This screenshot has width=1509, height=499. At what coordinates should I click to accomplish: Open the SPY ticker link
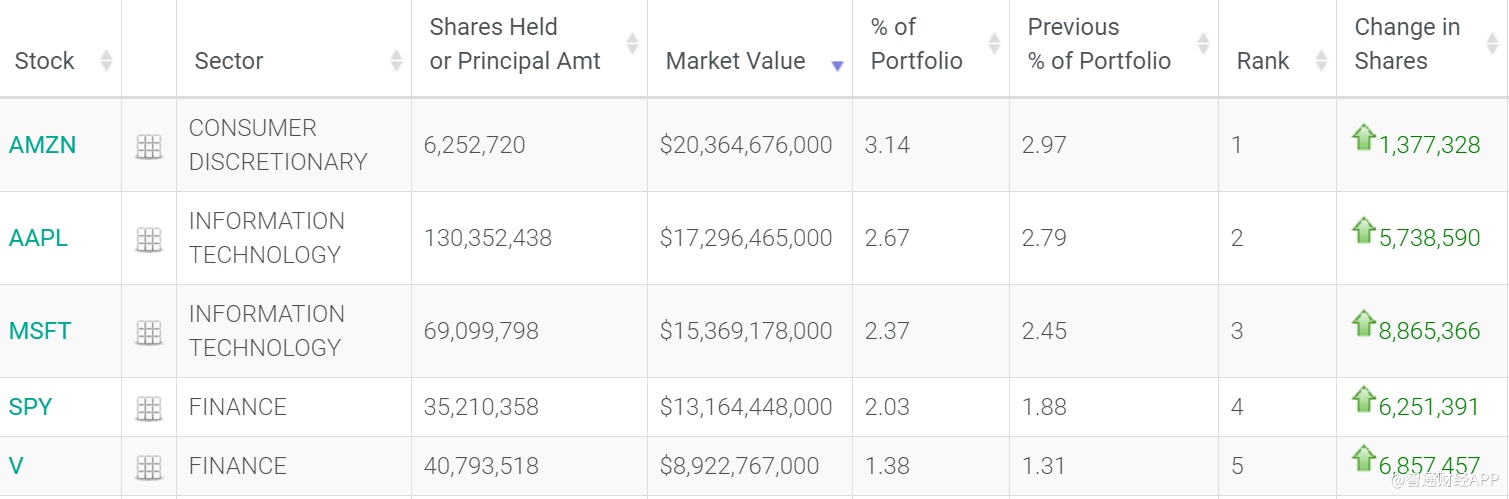pos(30,408)
